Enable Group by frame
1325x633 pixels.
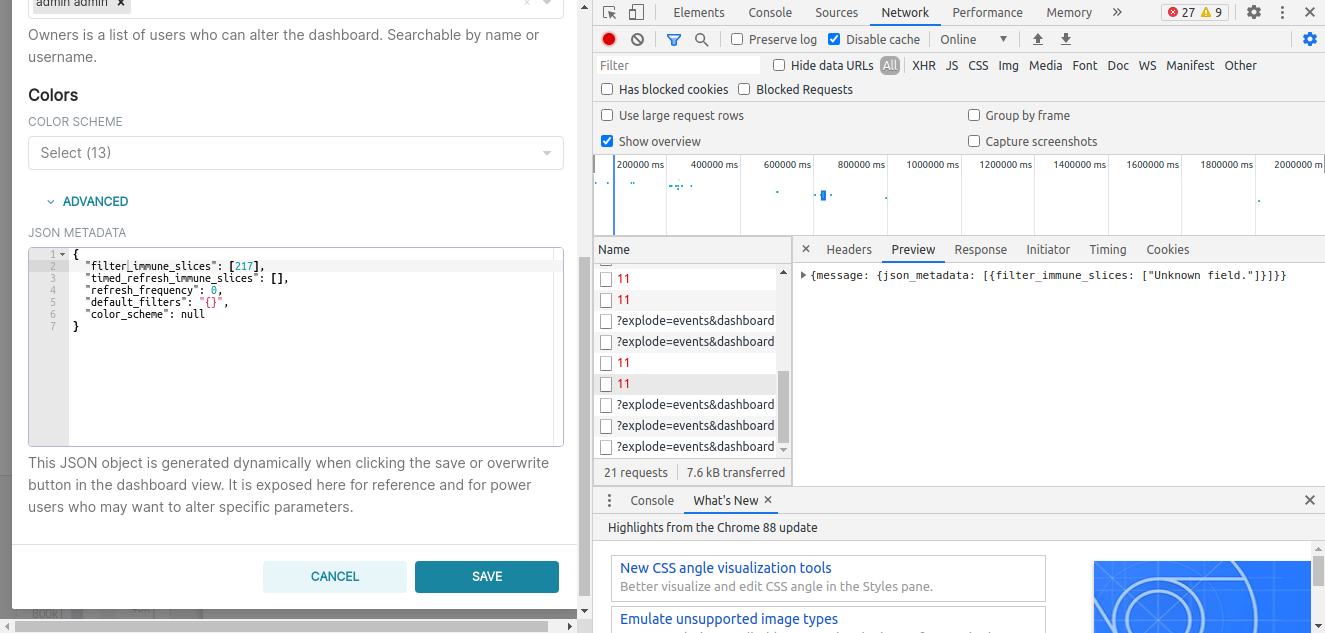pos(974,115)
